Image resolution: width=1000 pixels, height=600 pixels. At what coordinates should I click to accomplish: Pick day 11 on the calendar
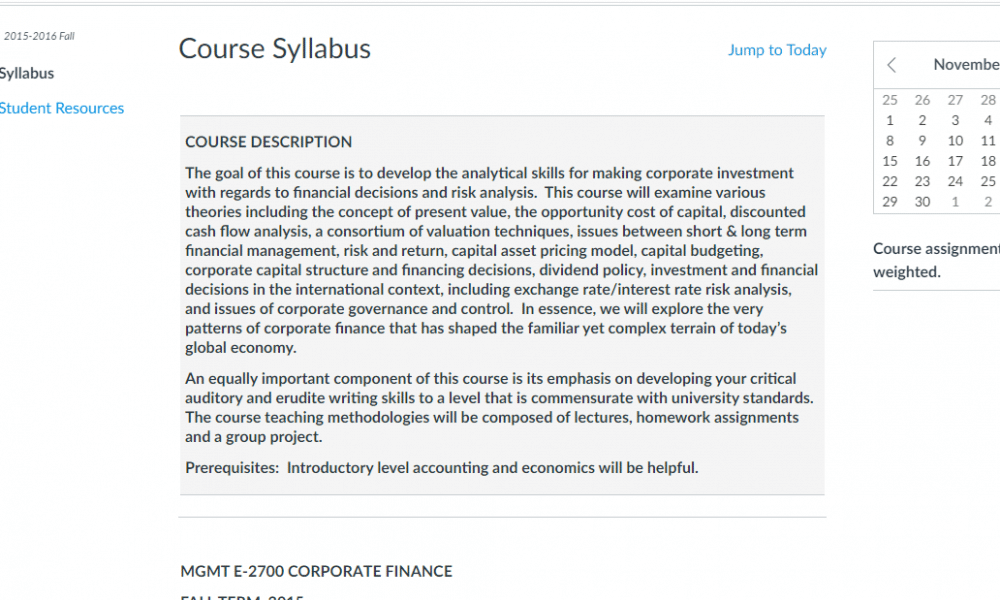988,141
